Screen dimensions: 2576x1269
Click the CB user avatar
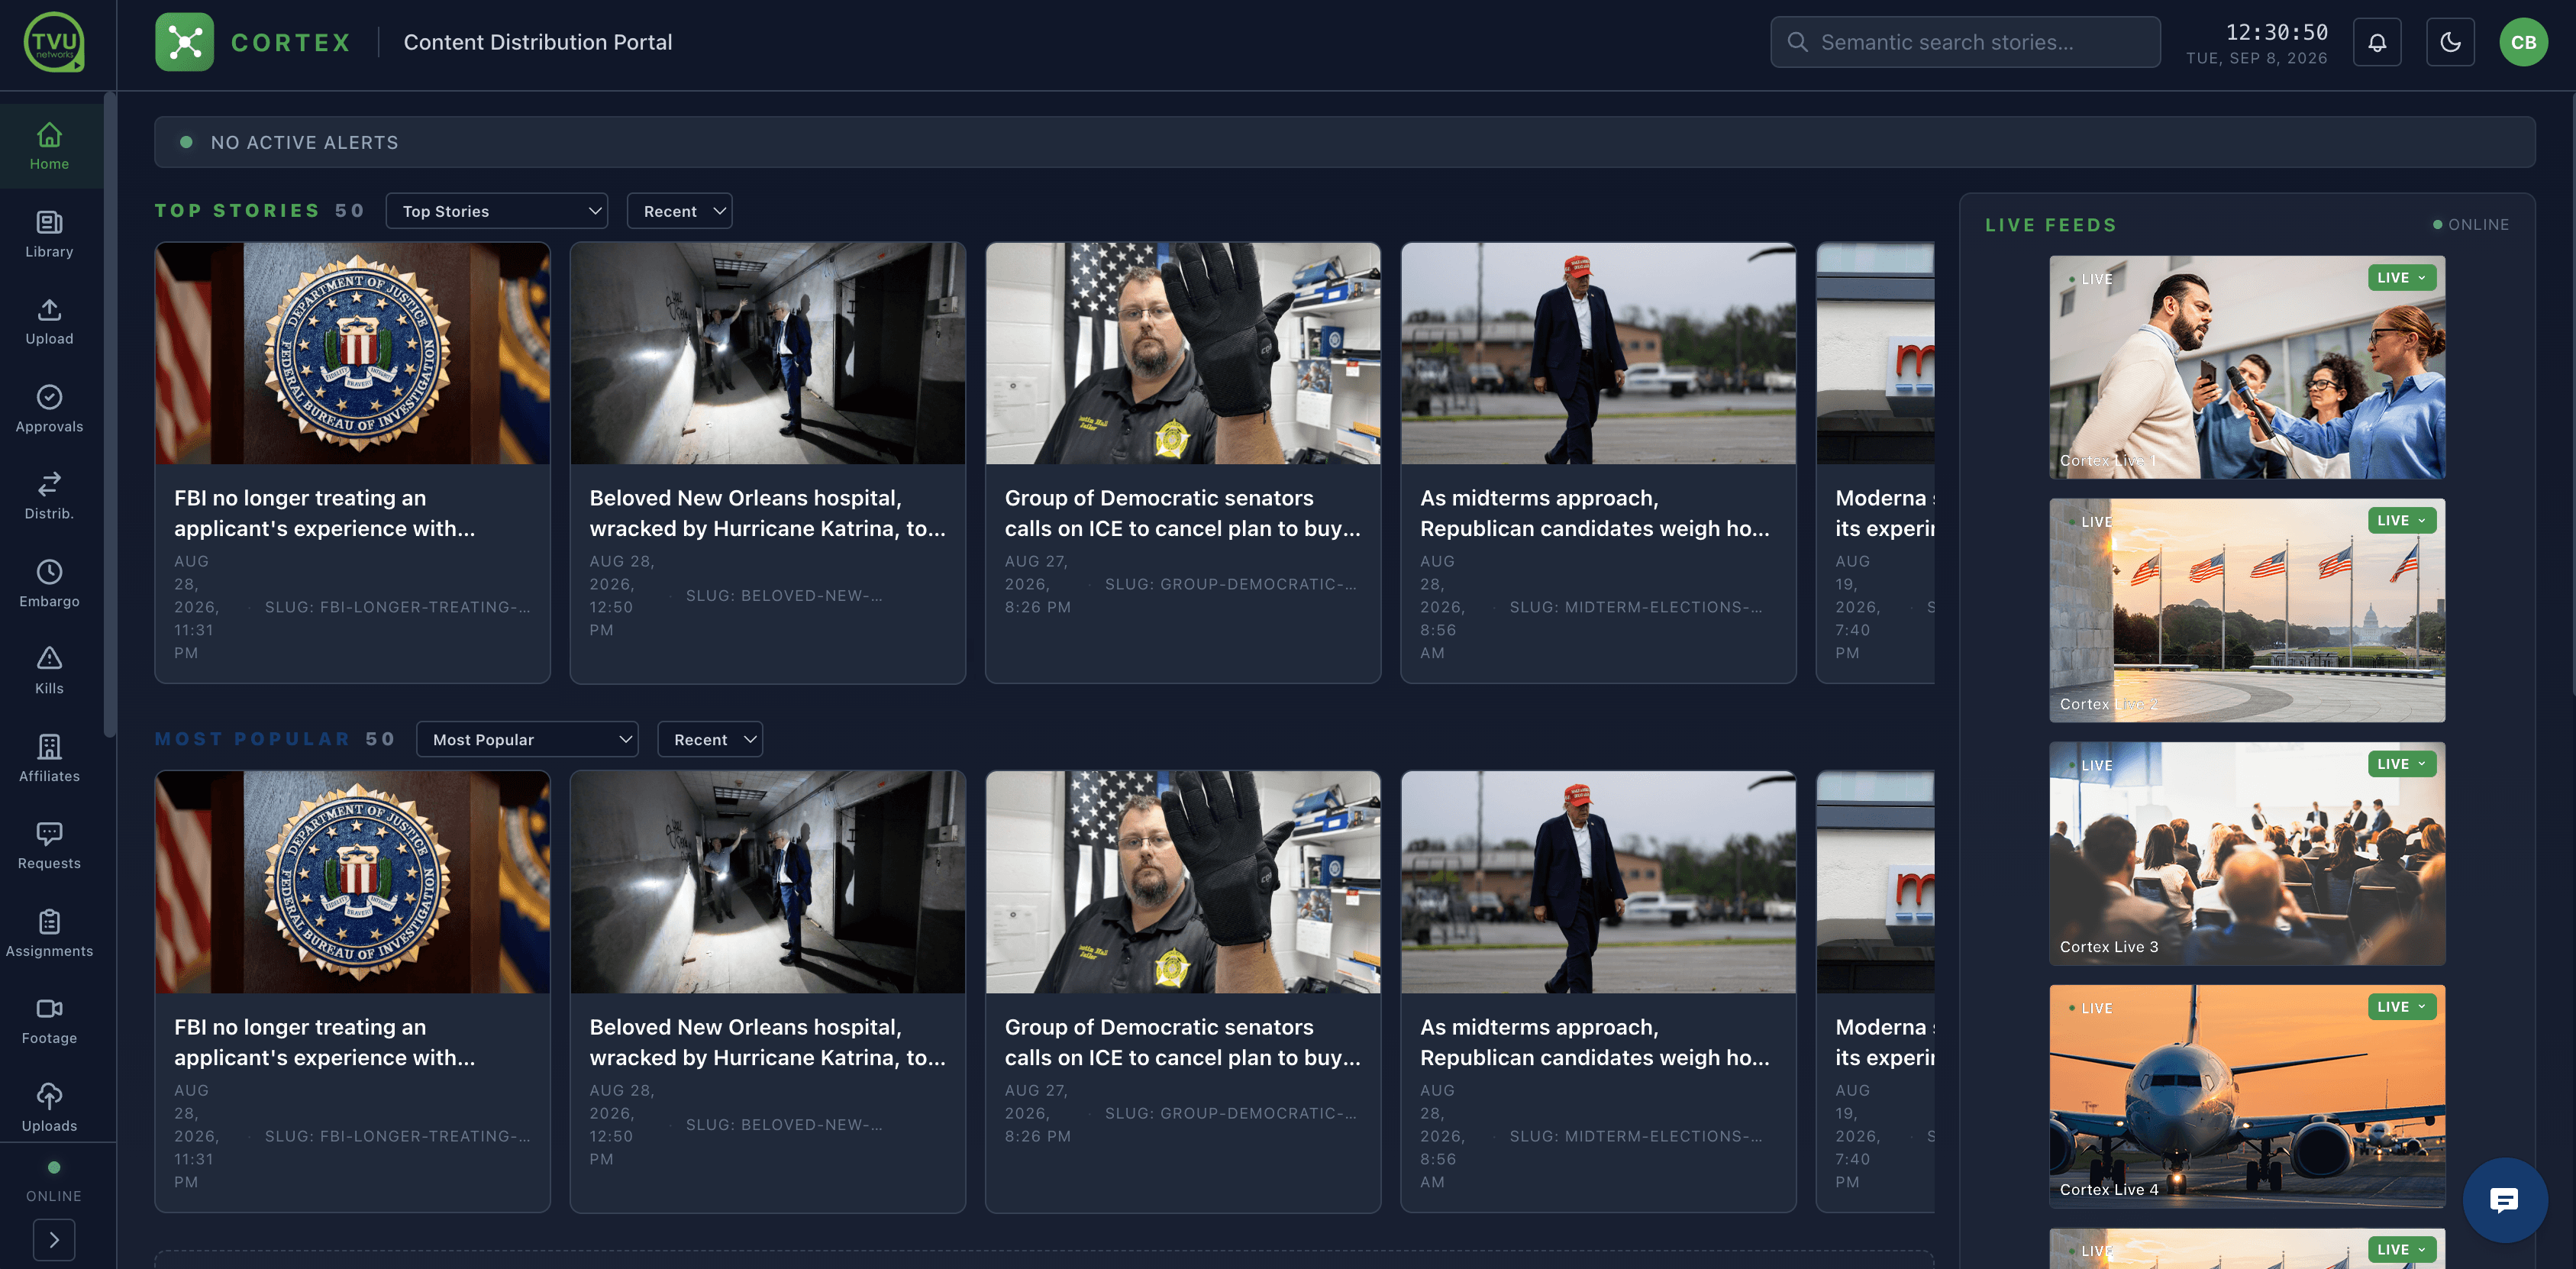click(x=2523, y=42)
